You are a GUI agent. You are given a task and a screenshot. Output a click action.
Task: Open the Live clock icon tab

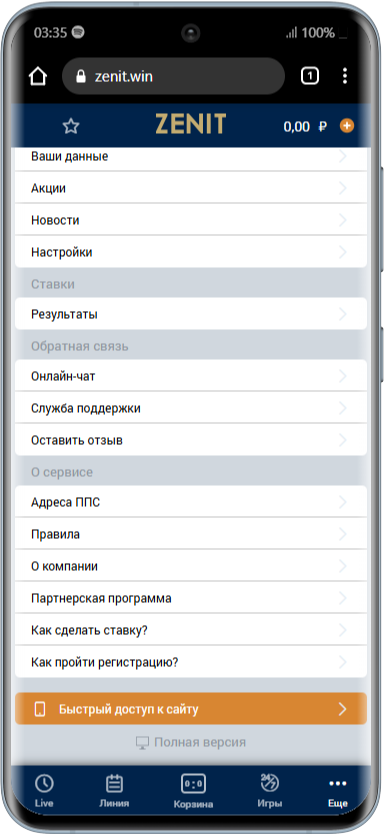[44, 791]
